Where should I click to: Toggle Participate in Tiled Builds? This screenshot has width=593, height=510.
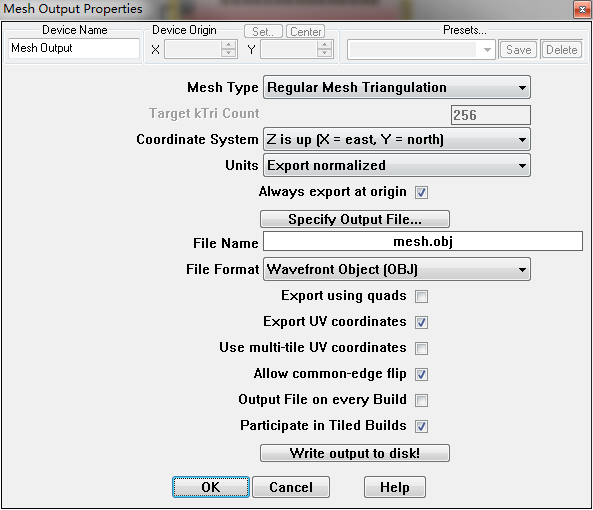tap(421, 426)
